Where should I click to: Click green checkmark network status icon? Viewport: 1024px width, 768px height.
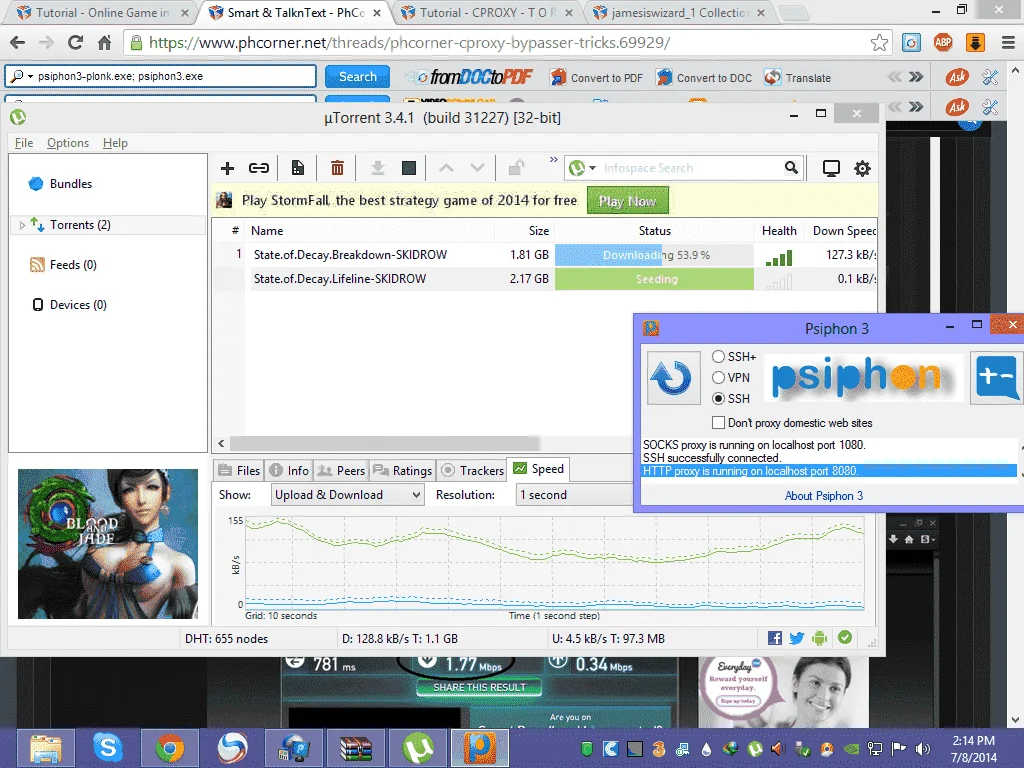(x=845, y=637)
